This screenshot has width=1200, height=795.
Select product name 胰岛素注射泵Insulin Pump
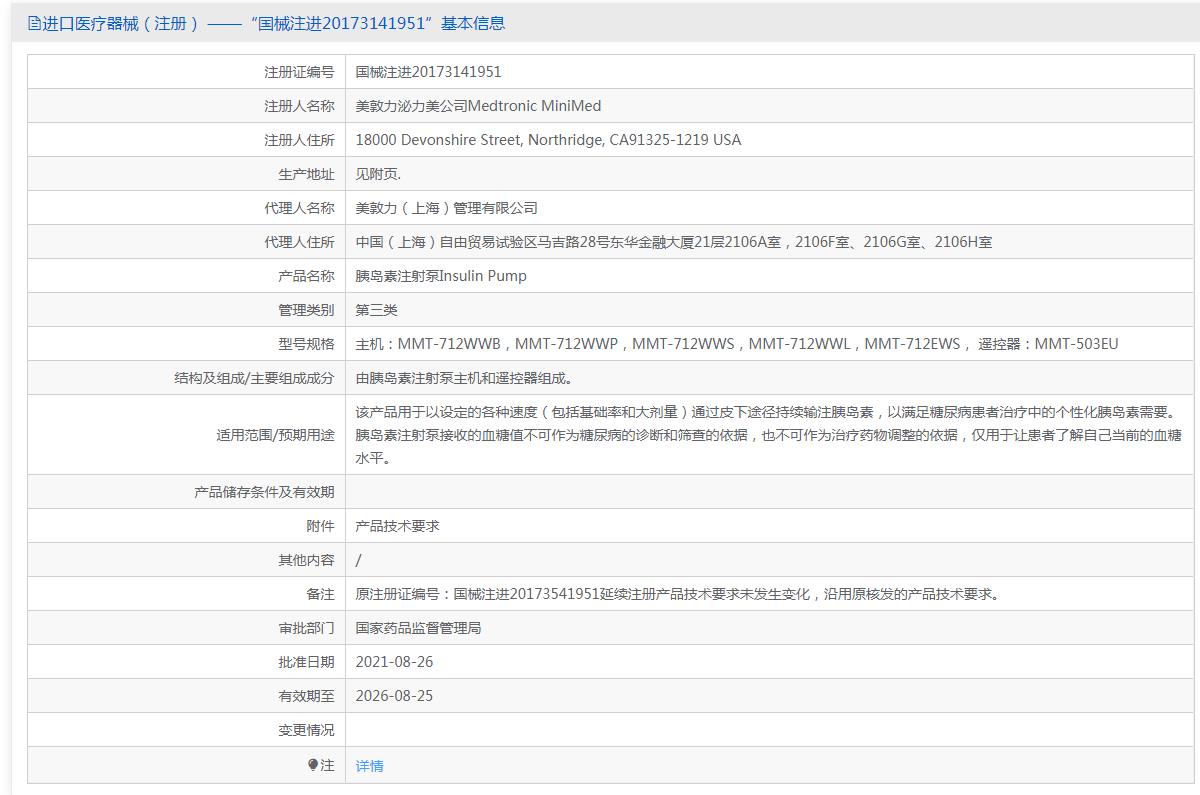441,276
